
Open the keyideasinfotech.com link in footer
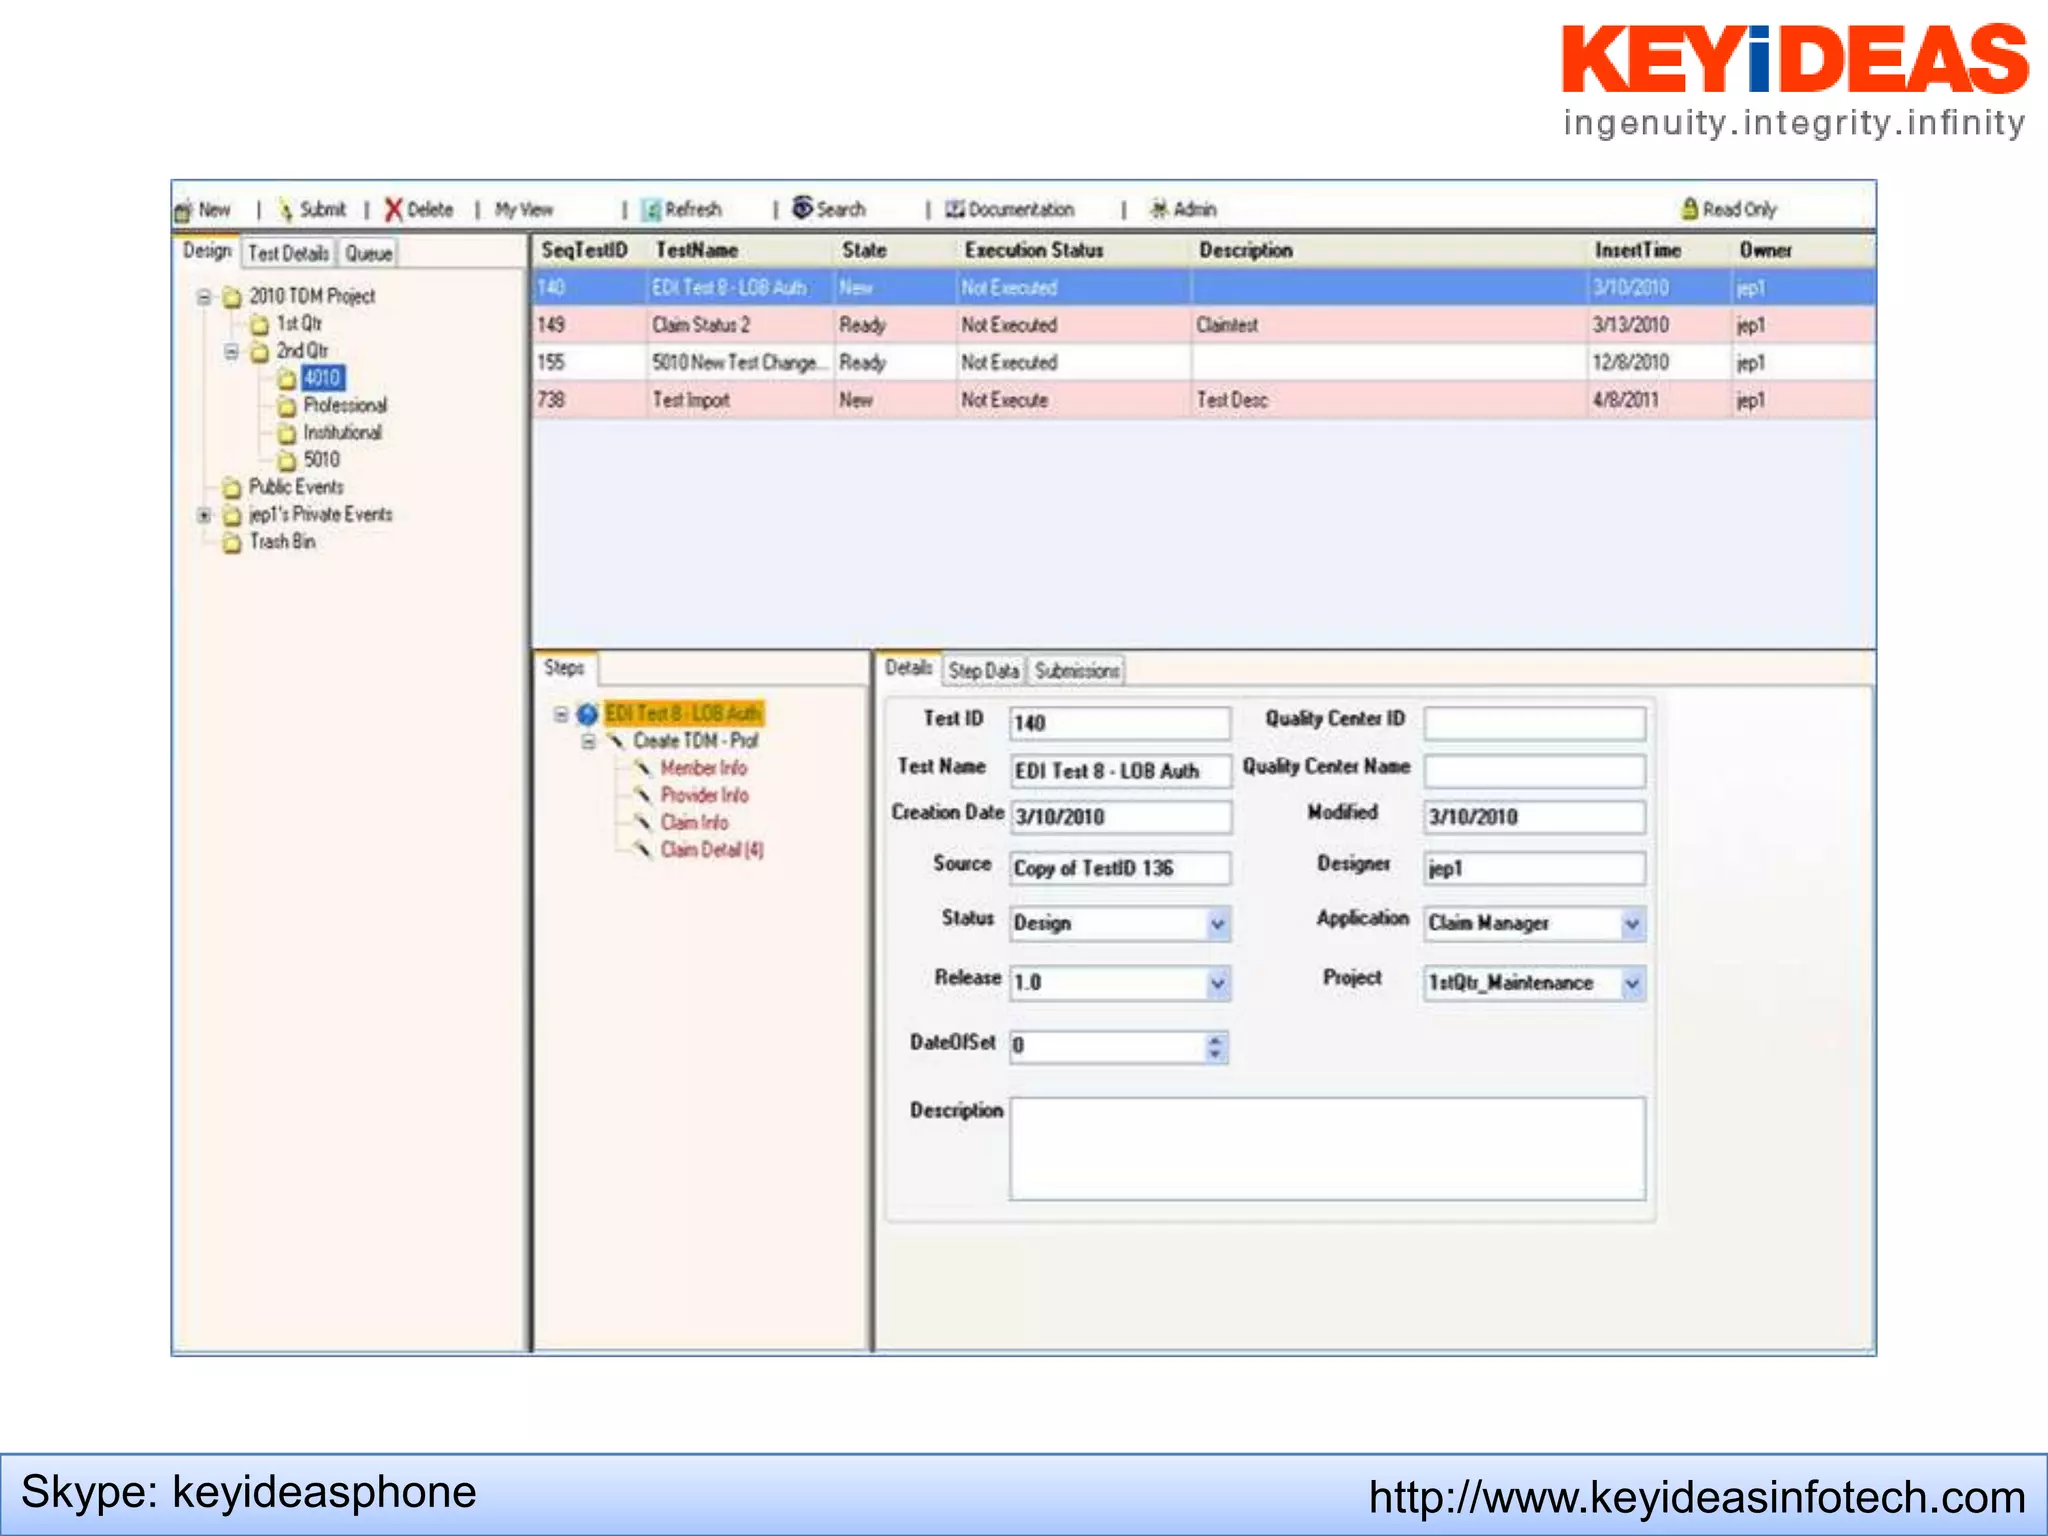[1697, 1497]
